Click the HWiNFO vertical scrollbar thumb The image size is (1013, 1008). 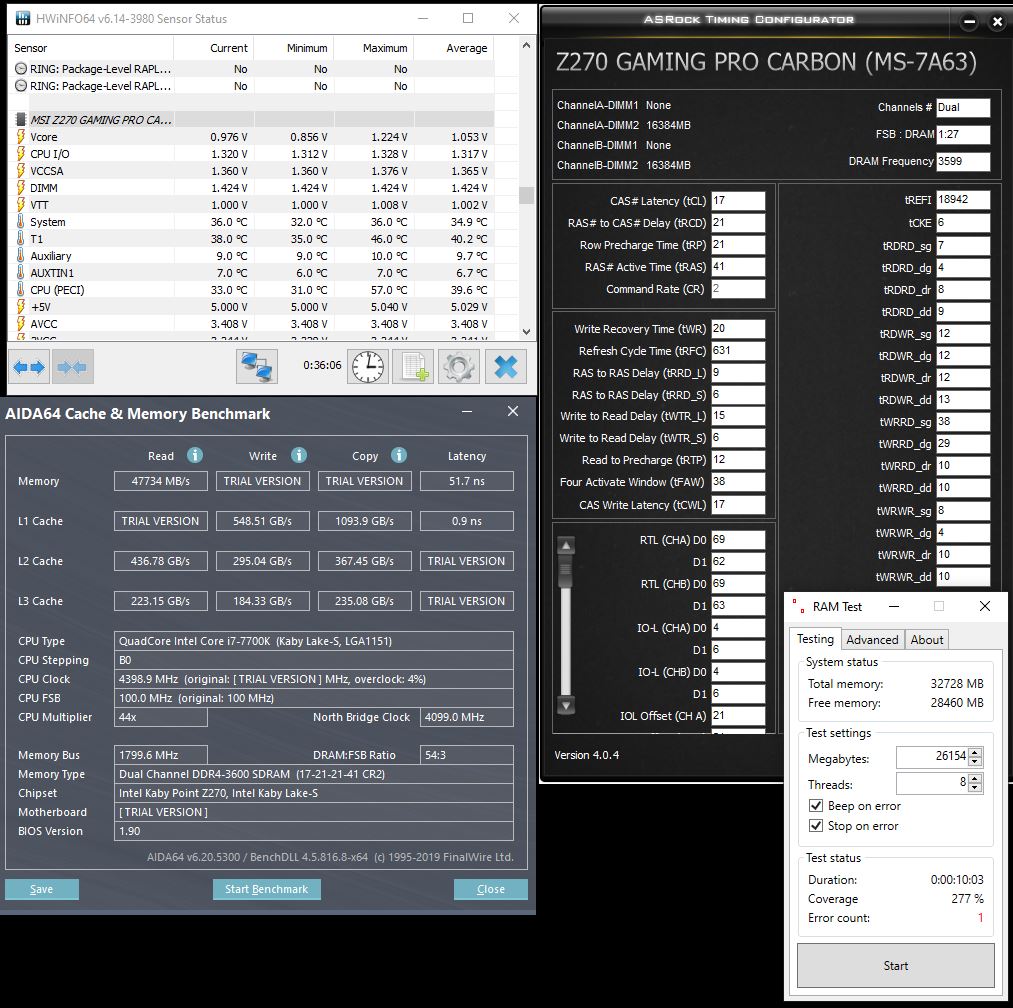point(526,195)
